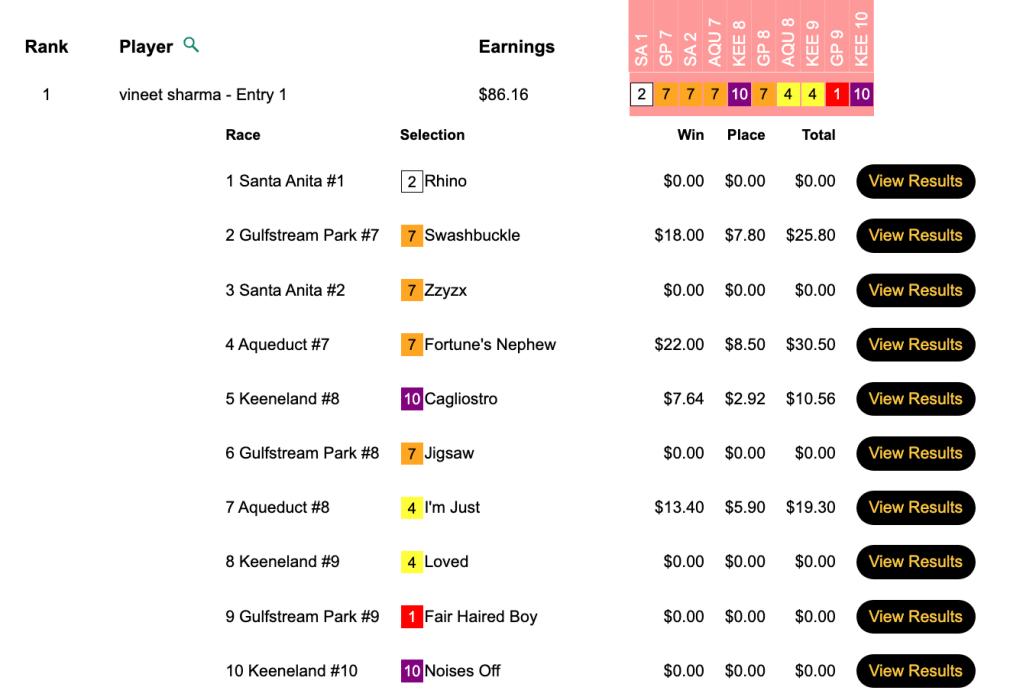Click the vineet sharma - Entry 1 row
1023x697 pixels.
[203, 95]
